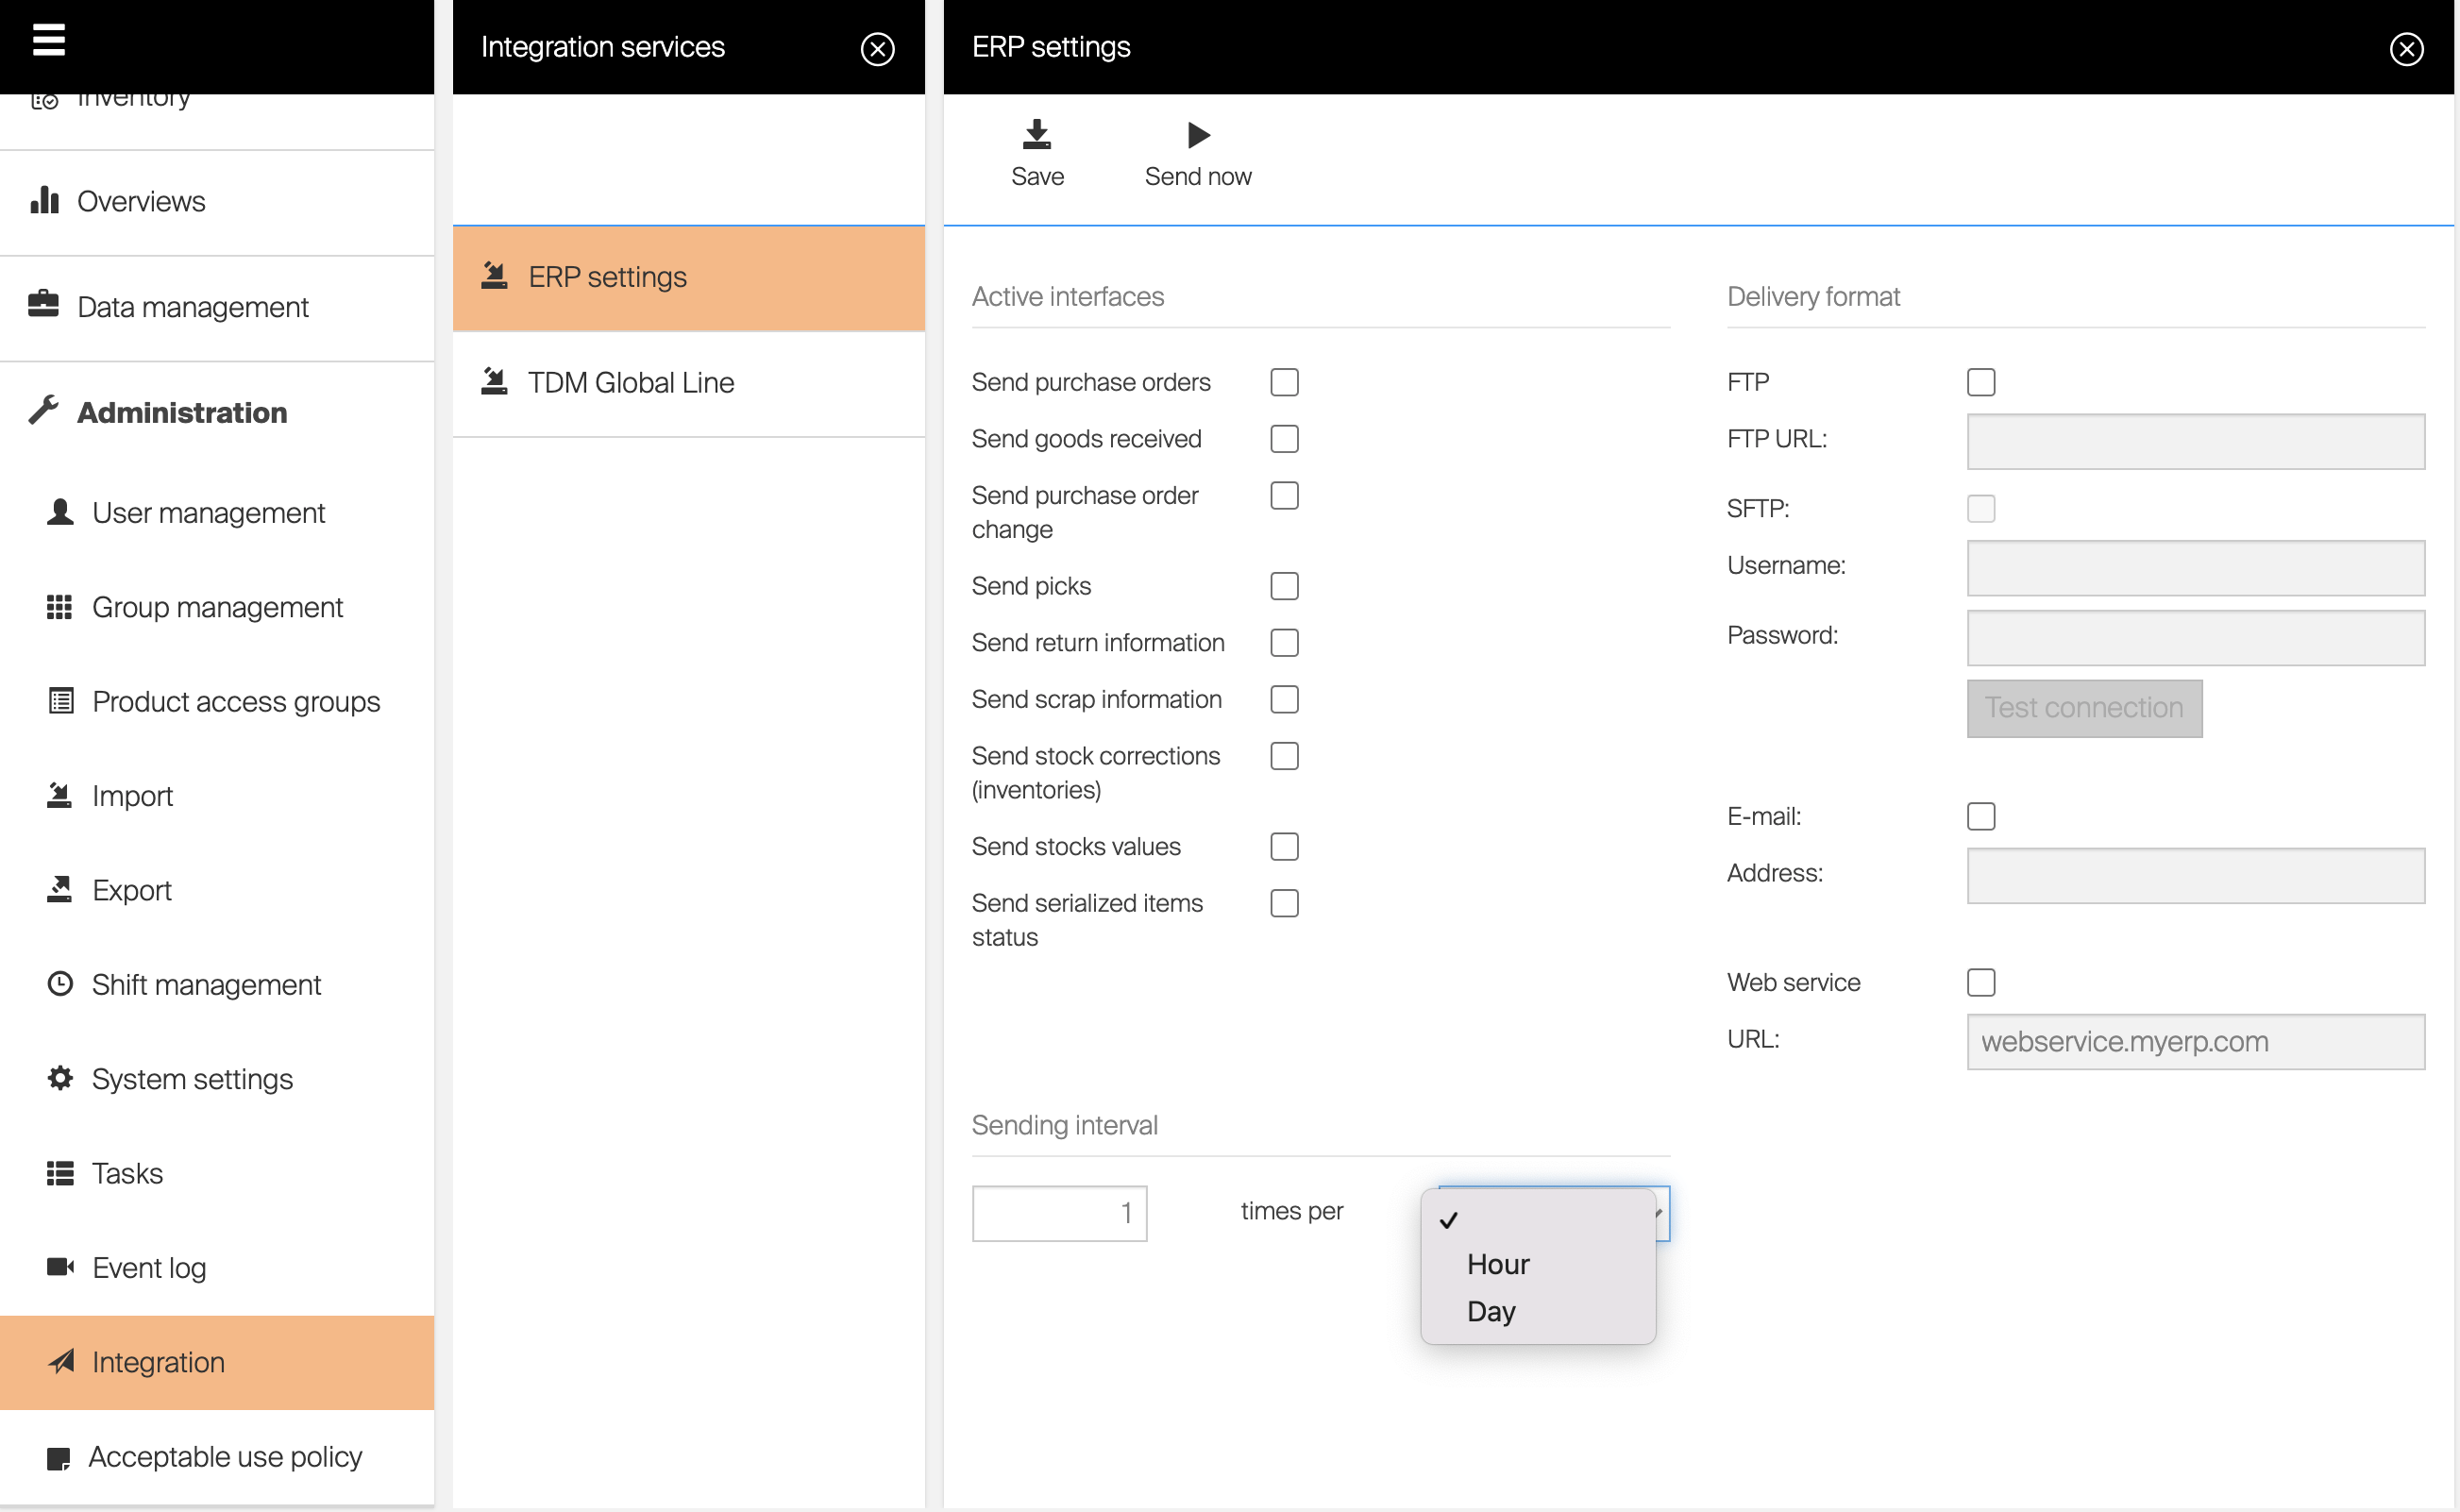Viewport: 2460px width, 1512px height.
Task: Click the System settings gear icon
Action: [x=60, y=1078]
